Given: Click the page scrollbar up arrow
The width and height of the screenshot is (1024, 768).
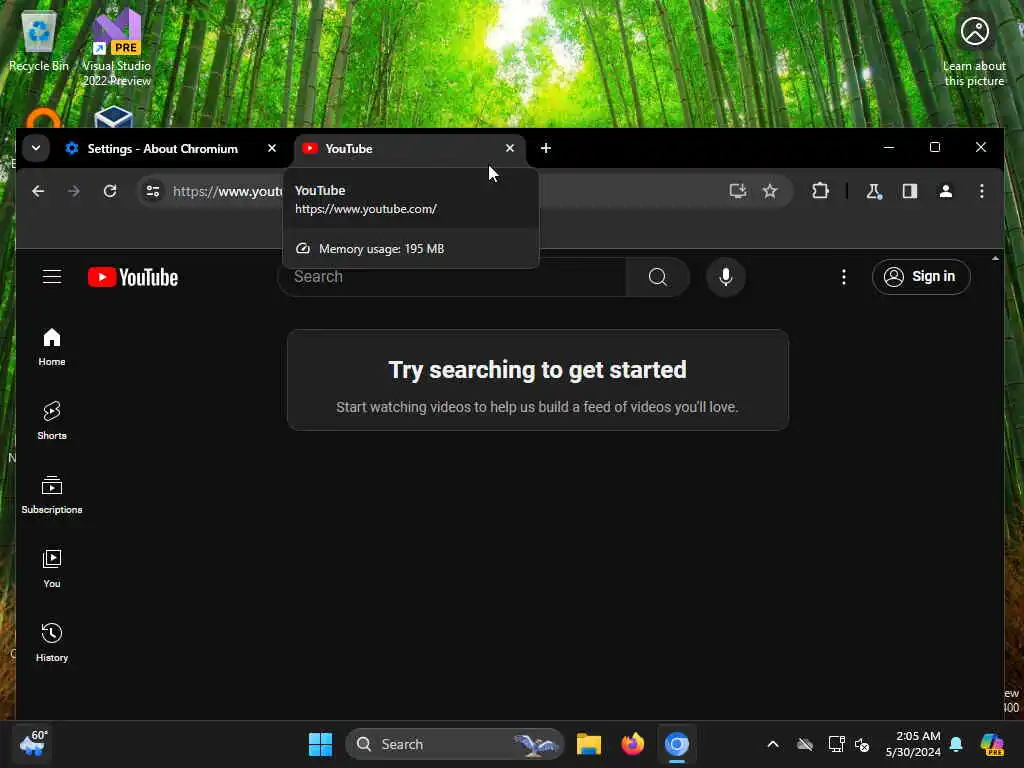Looking at the screenshot, I should [995, 259].
